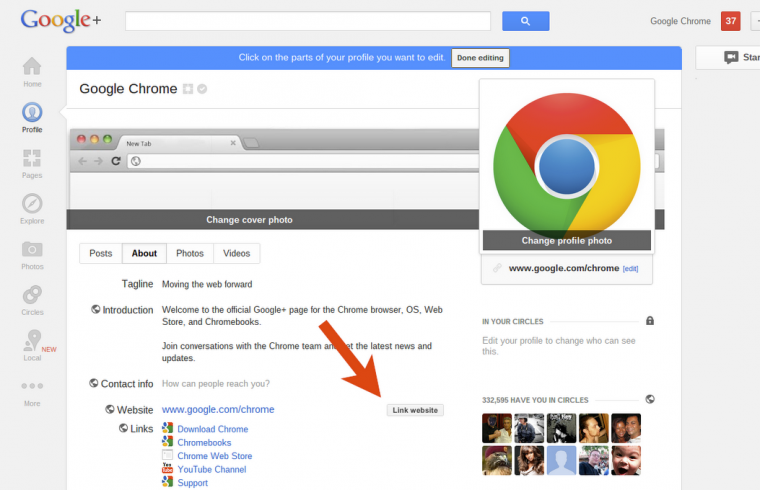This screenshot has height=490, width=760.
Task: Select the About tab
Action: [x=144, y=253]
